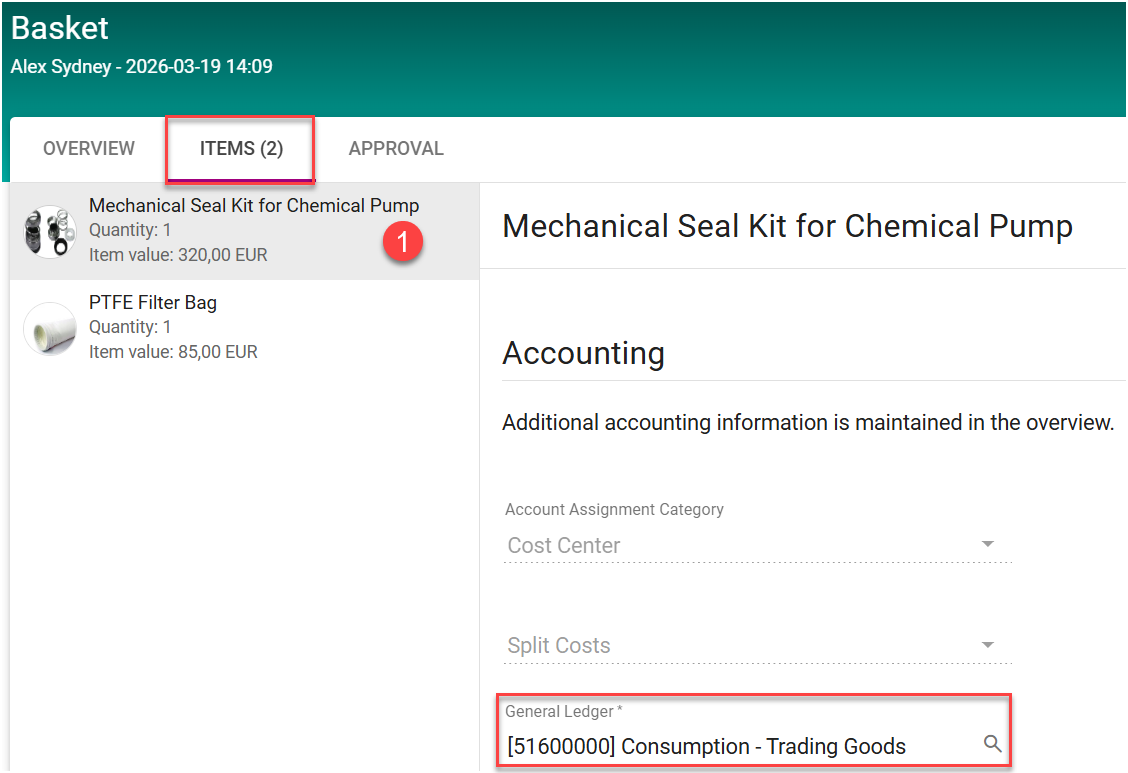Click the Mechanical Seal Kit product thumbnail
This screenshot has height=773, width=1128.
pyautogui.click(x=49, y=231)
